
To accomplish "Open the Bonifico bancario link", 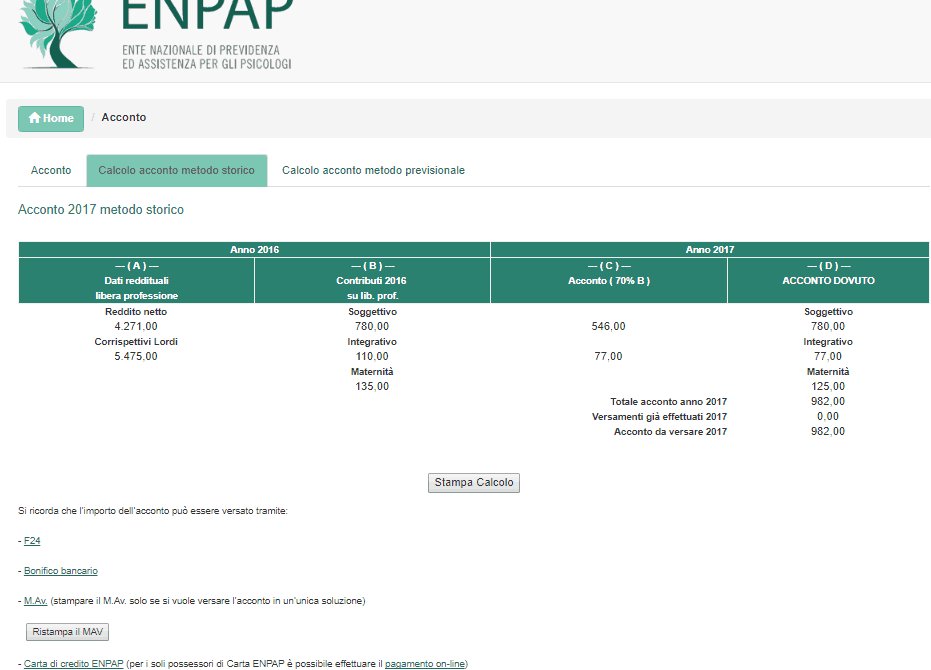I will point(61,571).
